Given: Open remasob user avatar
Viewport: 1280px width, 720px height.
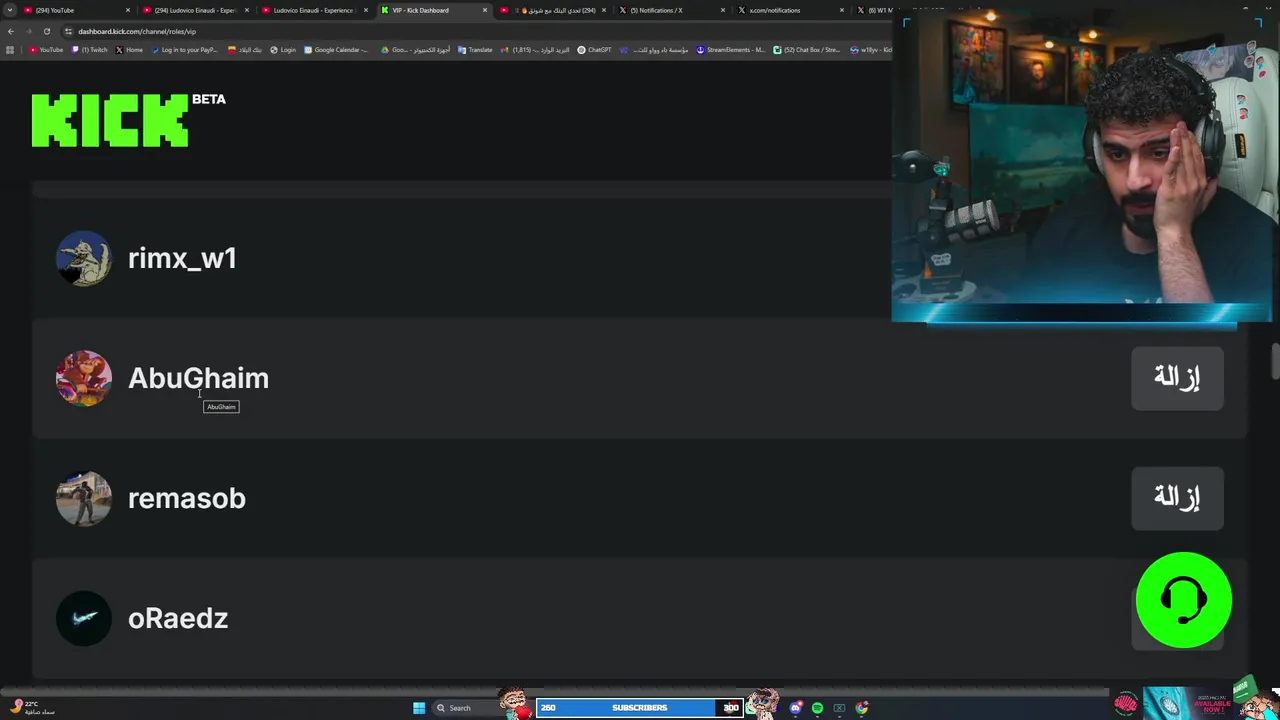Looking at the screenshot, I should 84,498.
